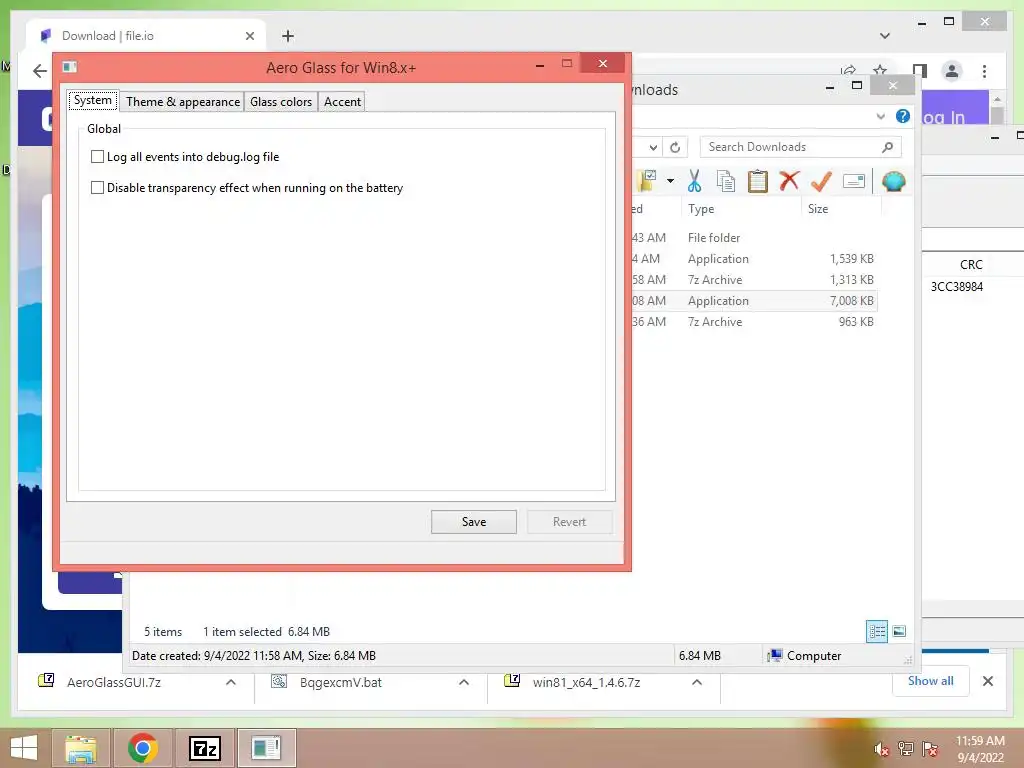Screen dimensions: 1024x768
Task: Open the Chrome side panel icon
Action: [920, 71]
